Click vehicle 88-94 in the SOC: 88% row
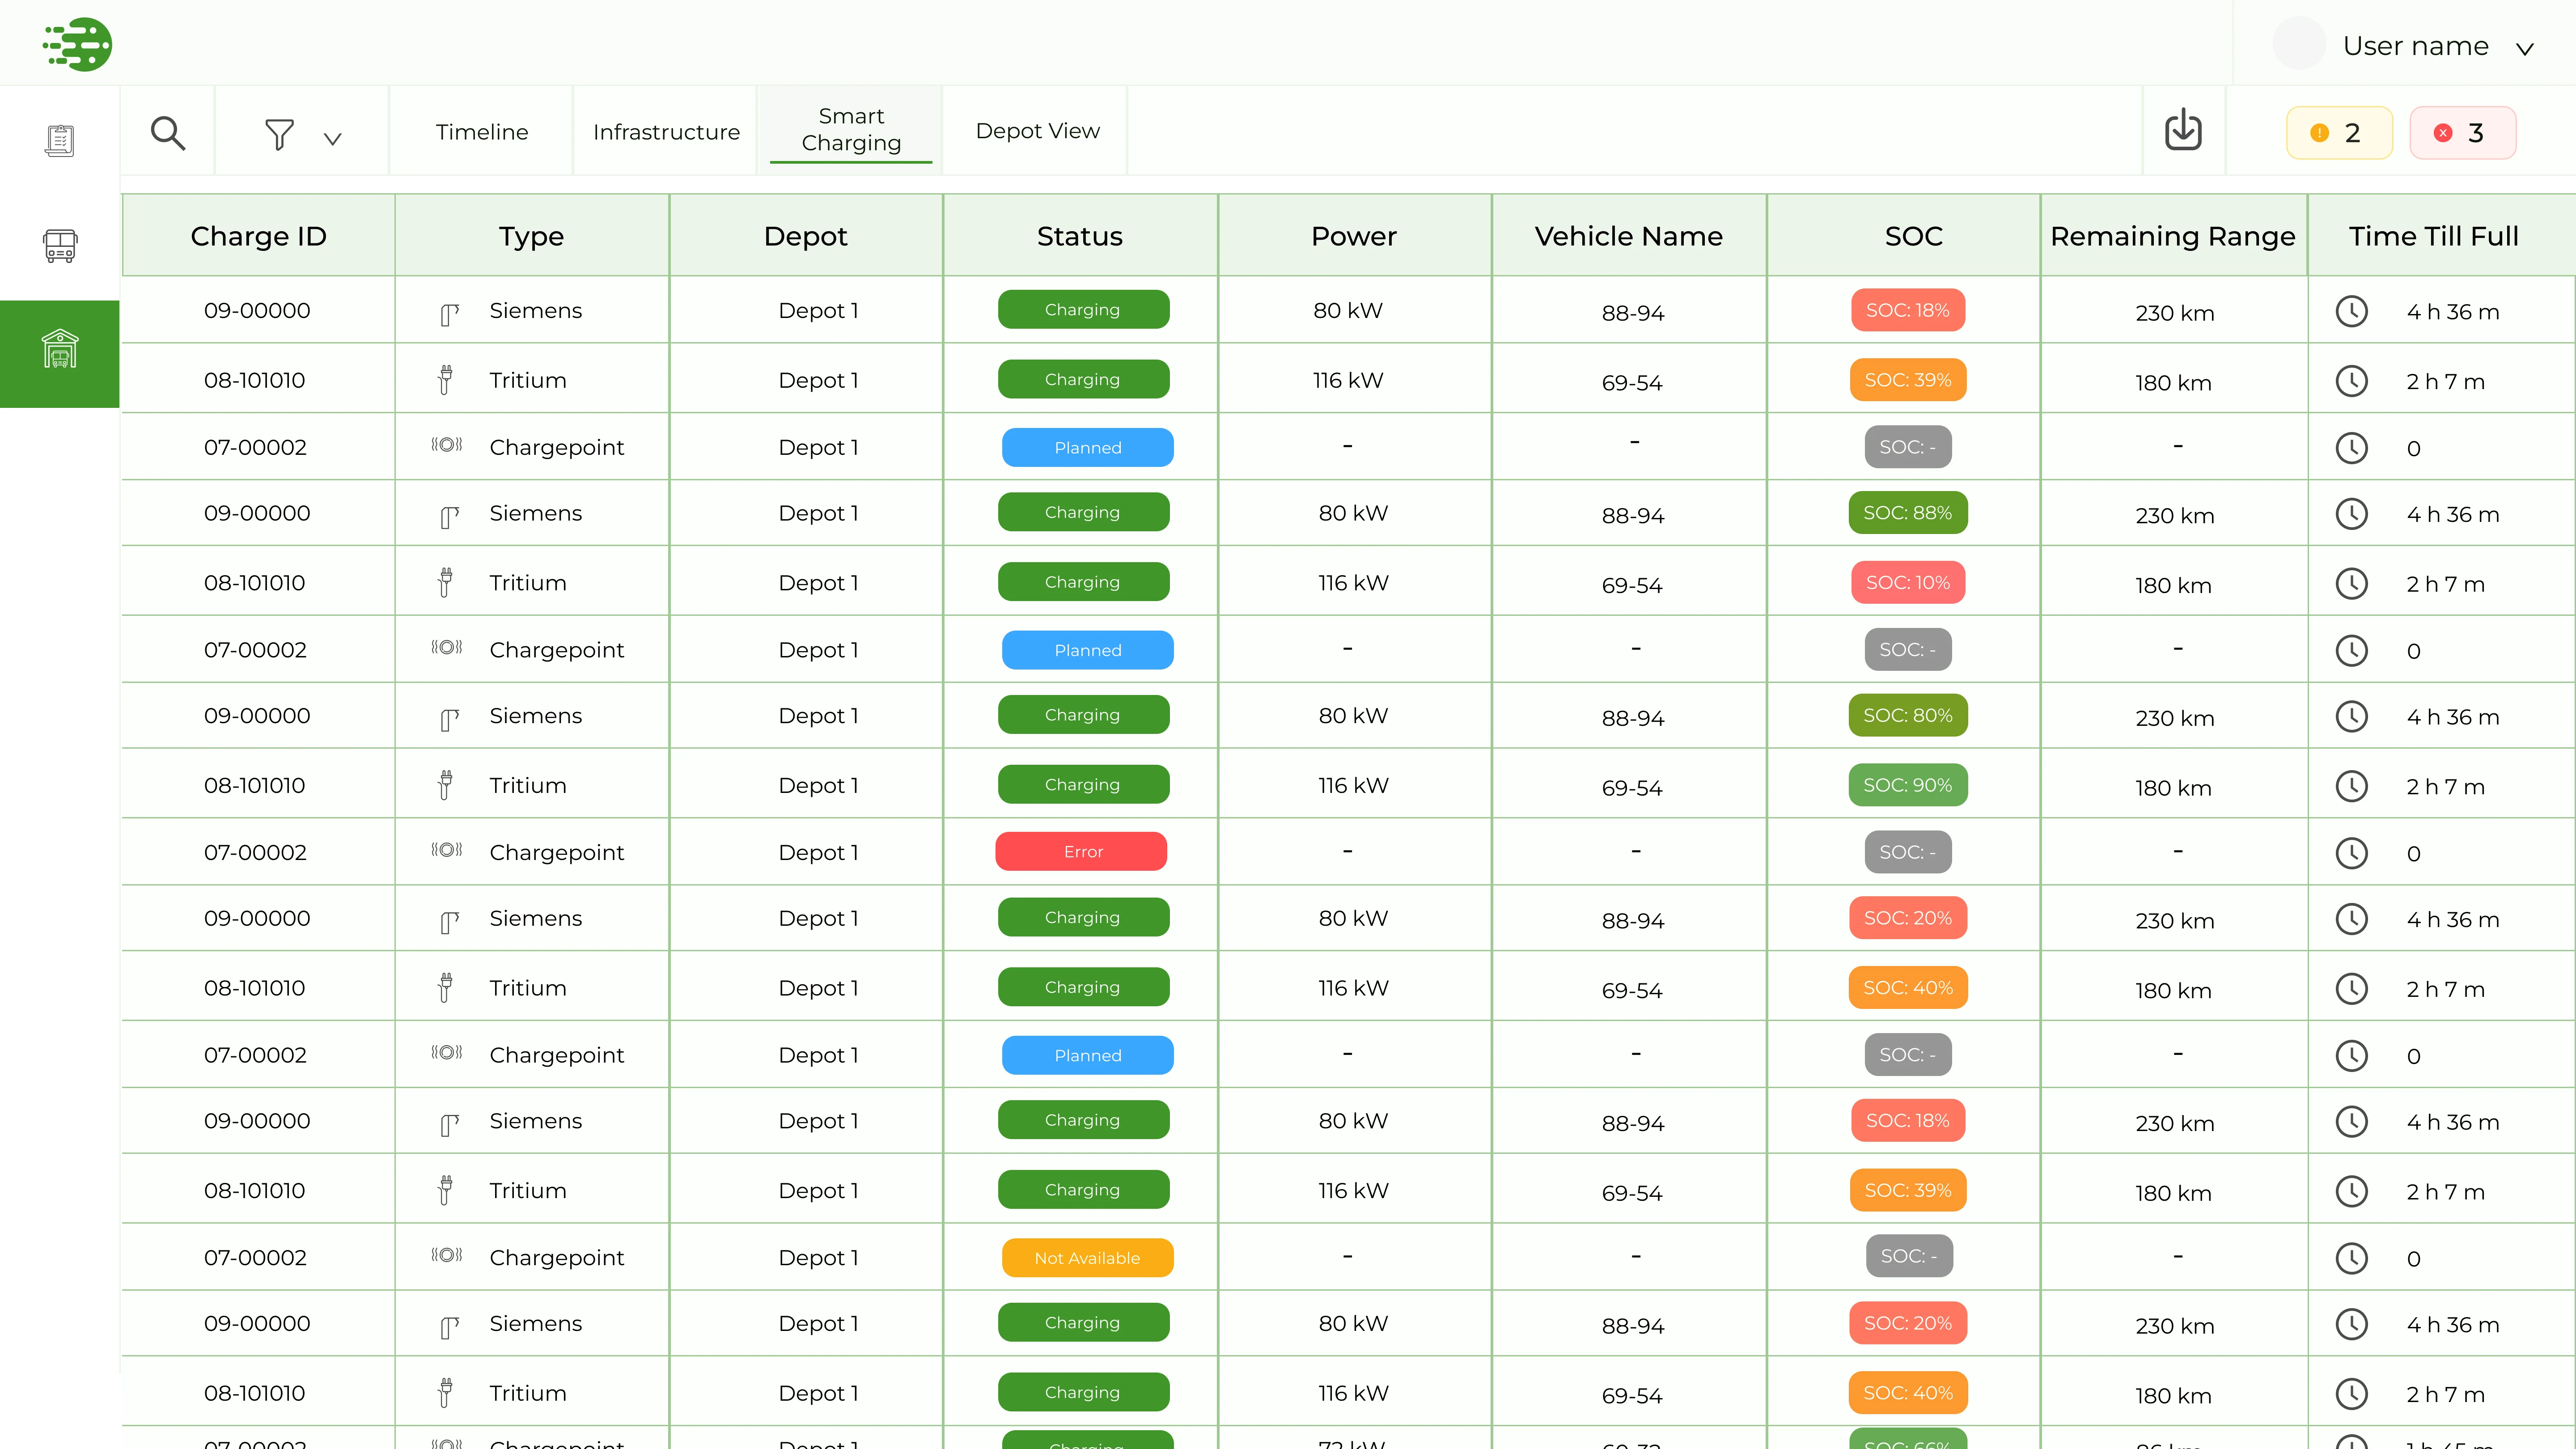Screen dimensions: 2576x1449 (1633, 516)
